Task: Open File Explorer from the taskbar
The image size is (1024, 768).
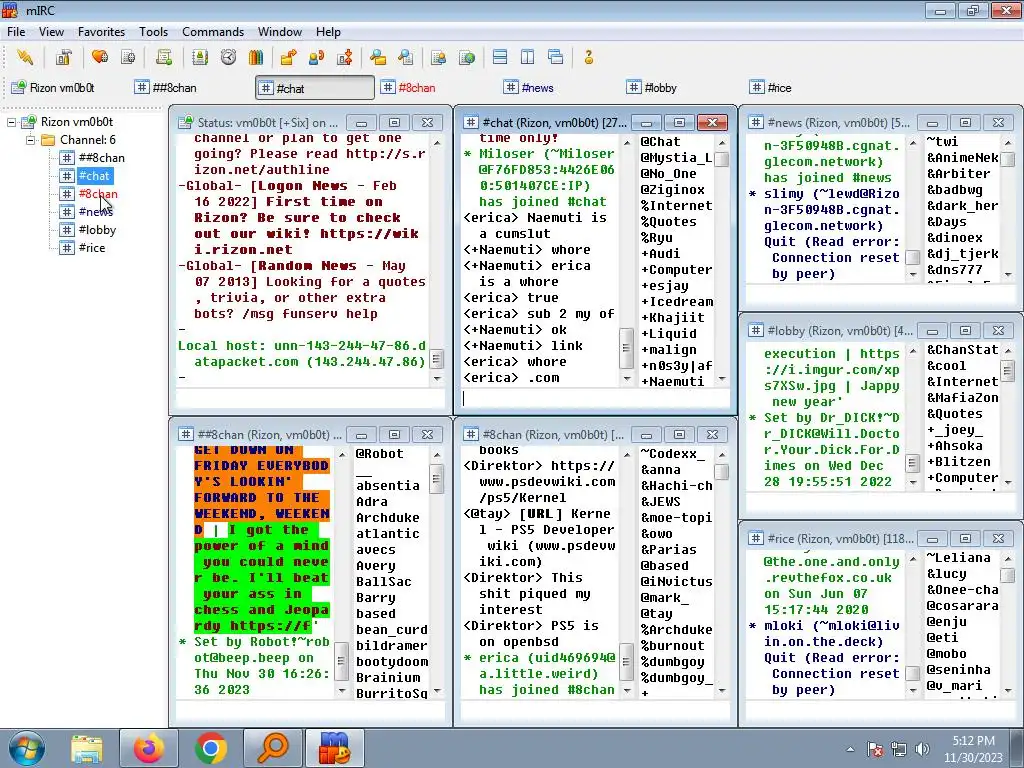Action: [87, 748]
